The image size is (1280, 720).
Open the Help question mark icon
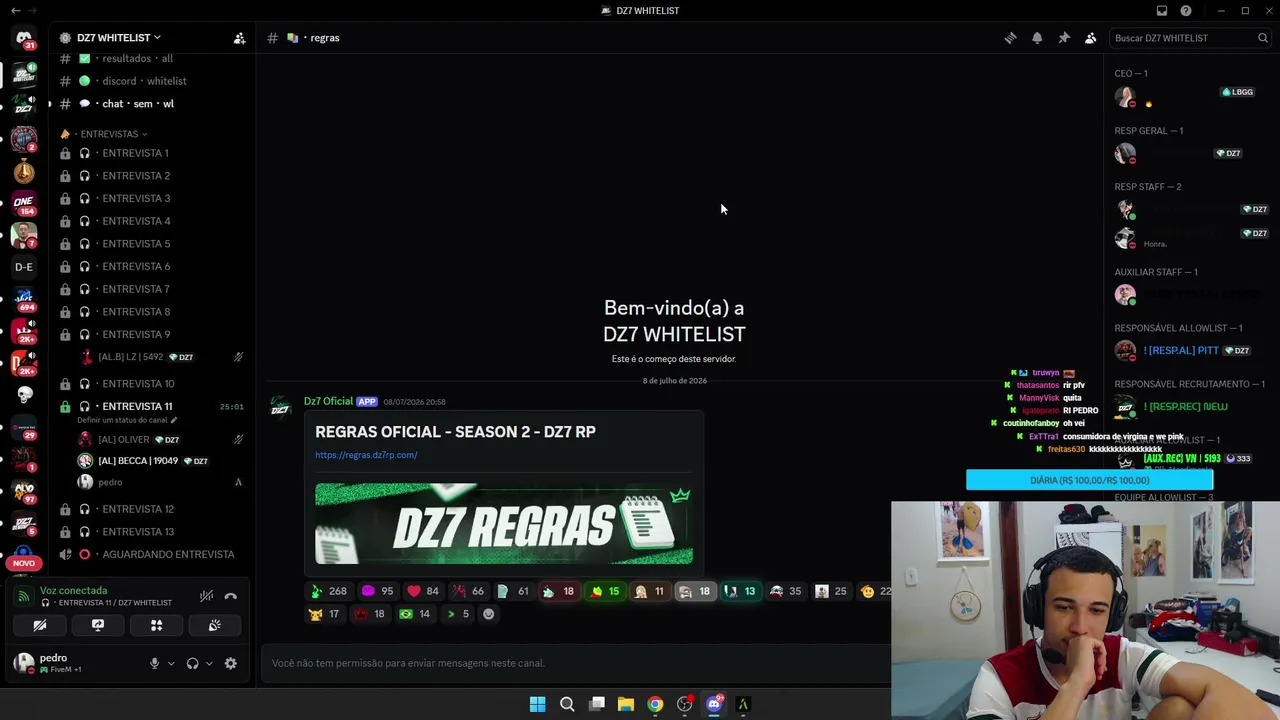tap(1186, 11)
